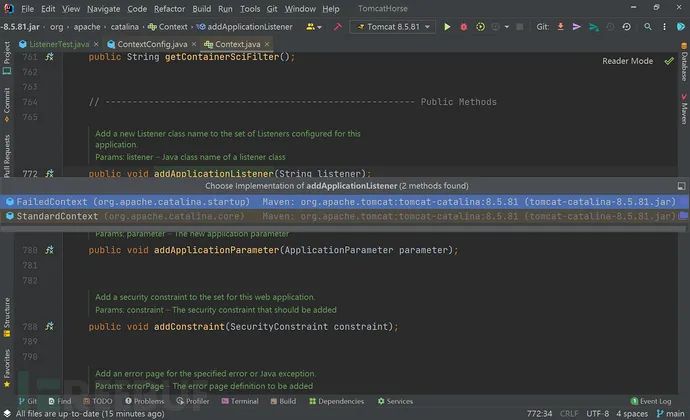Click gutter icon beside addApplicationParameter line
Screen dimensions: 690x420
(x=49, y=250)
